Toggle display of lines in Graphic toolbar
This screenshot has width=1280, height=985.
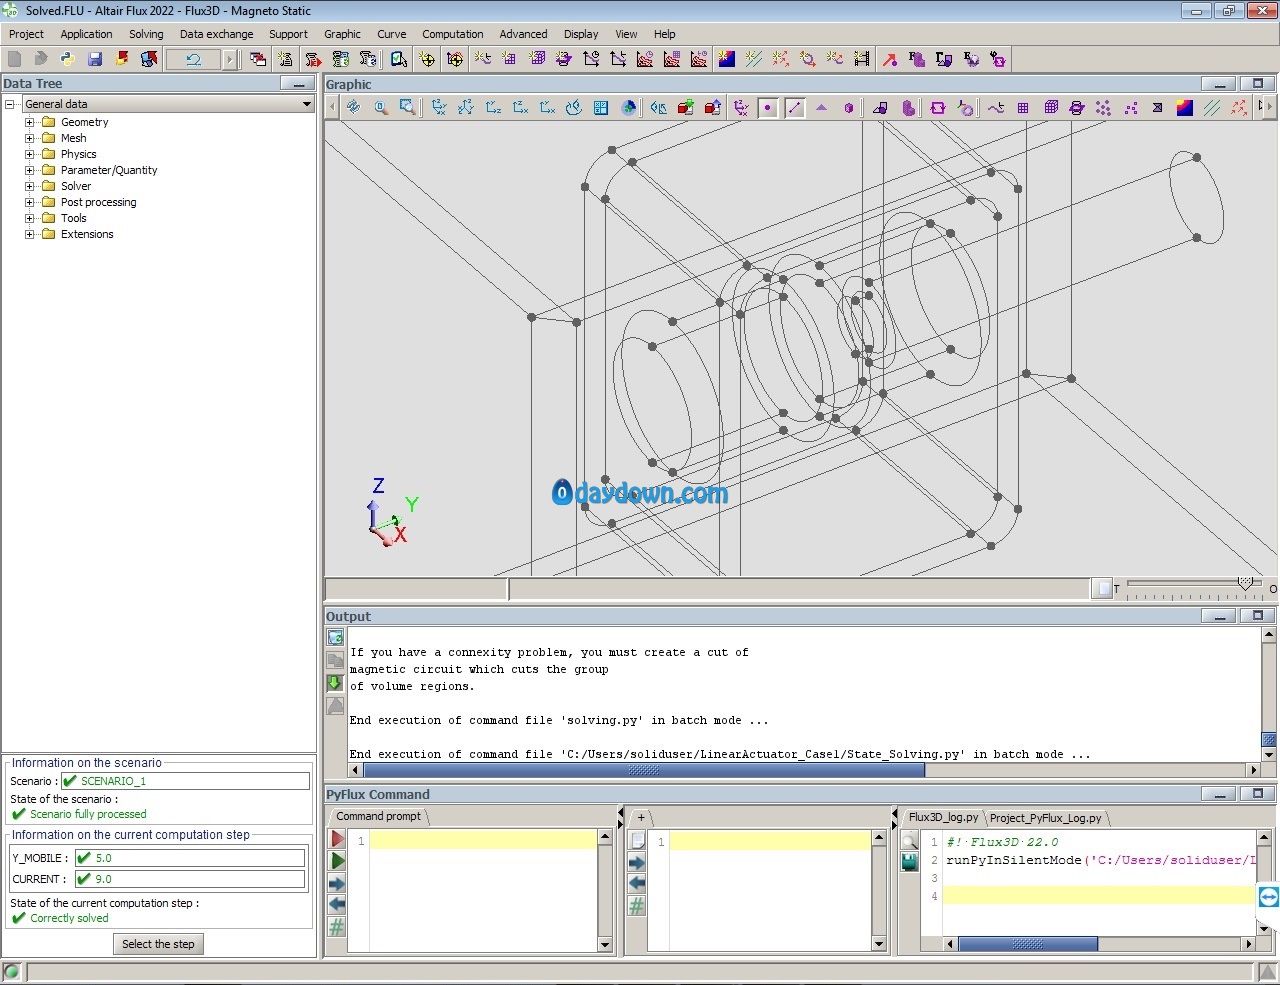click(795, 107)
